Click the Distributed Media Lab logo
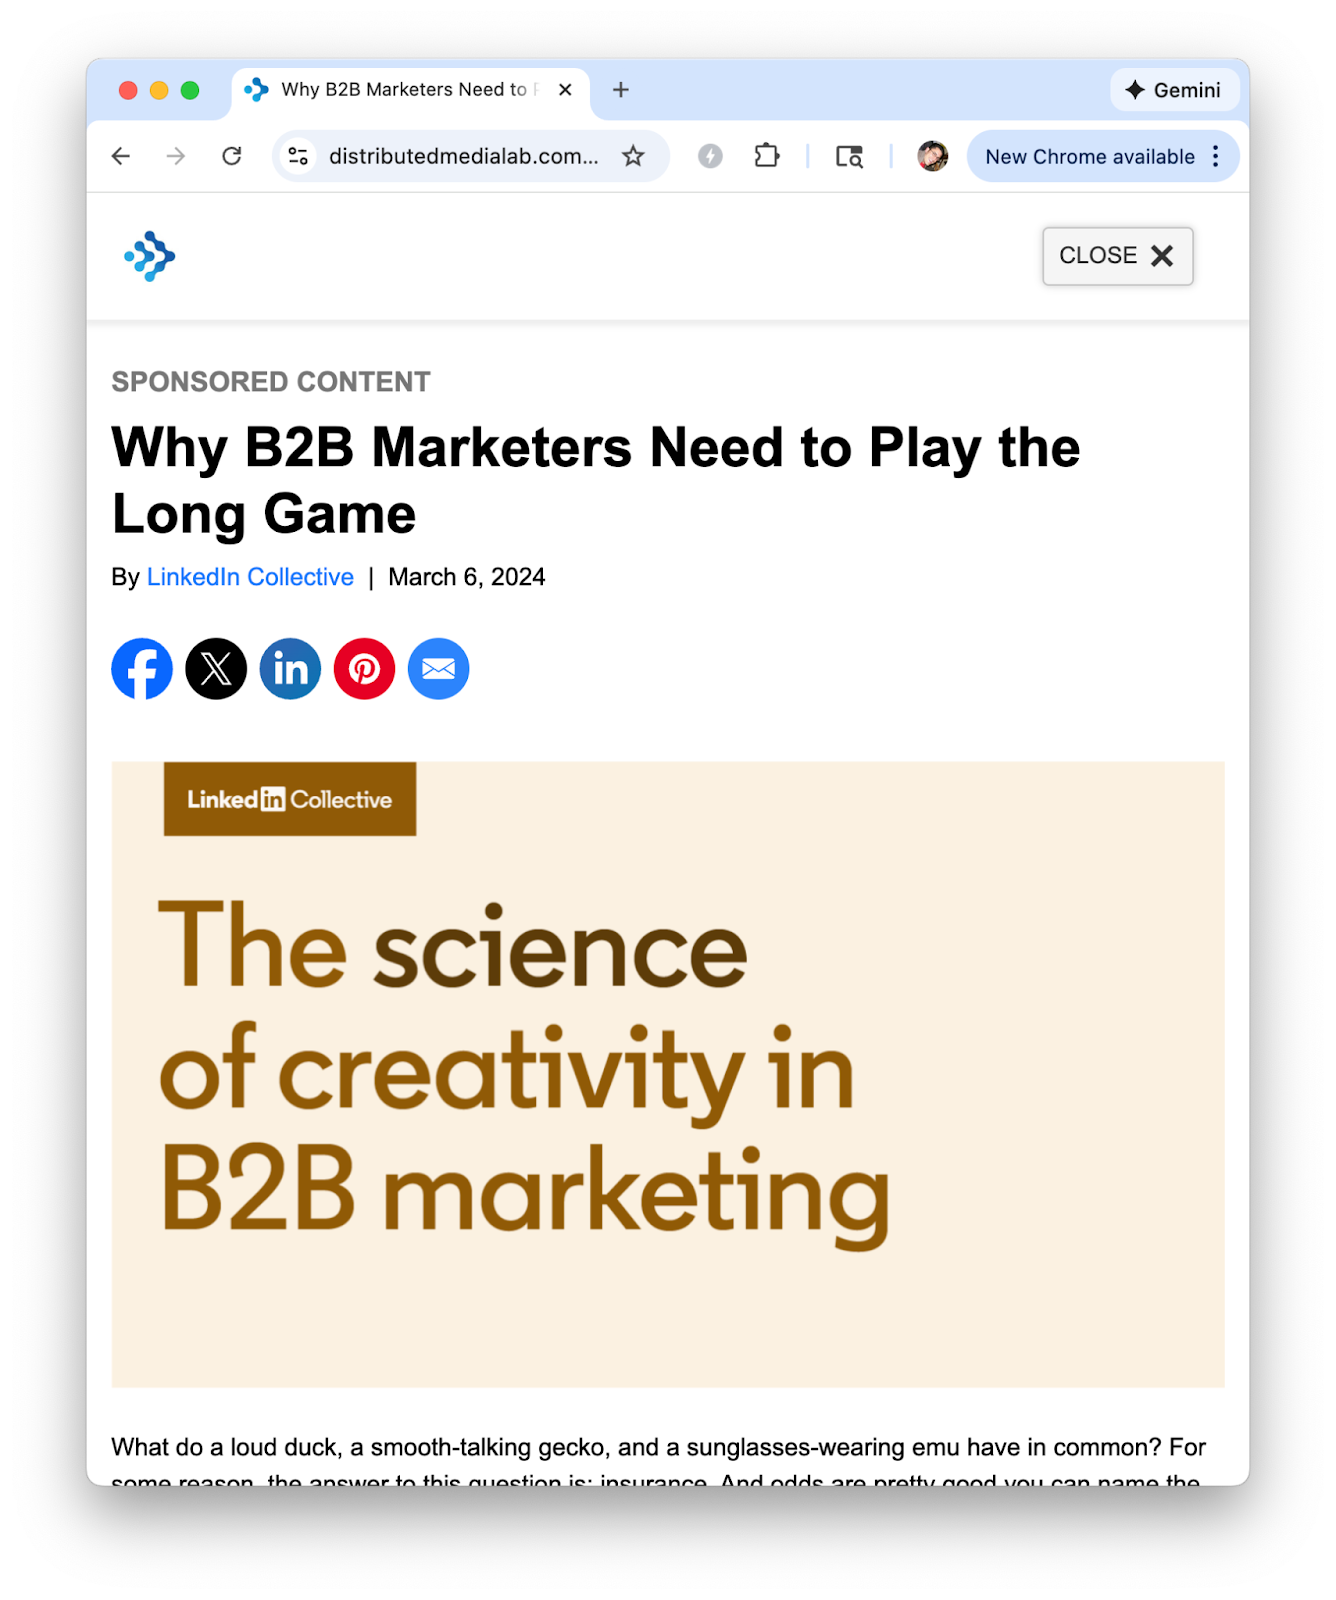The height and width of the screenshot is (1600, 1336). point(150,256)
